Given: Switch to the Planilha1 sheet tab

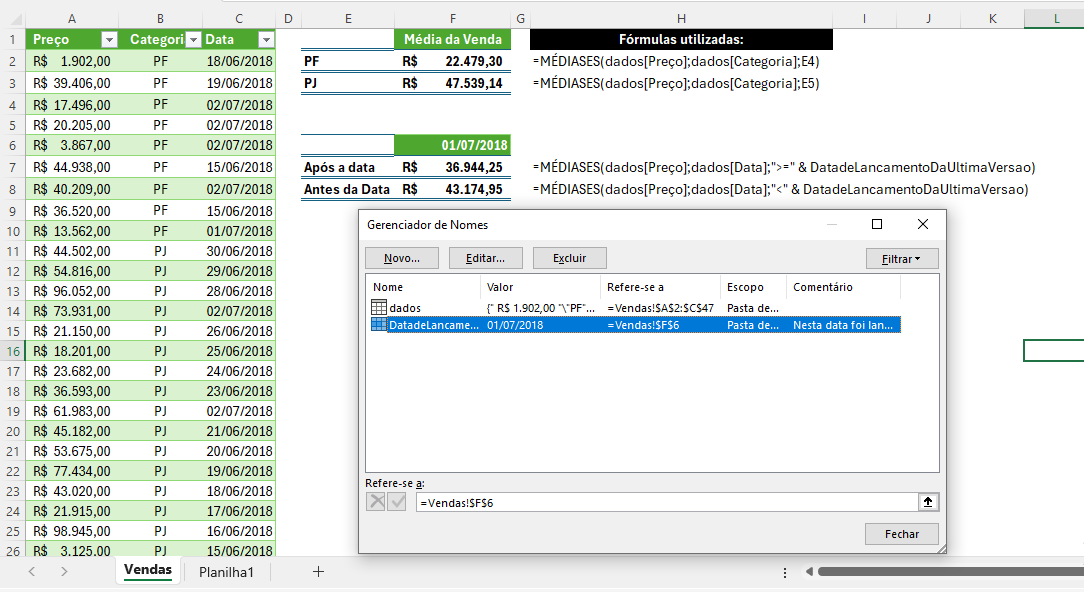Looking at the screenshot, I should coord(226,572).
